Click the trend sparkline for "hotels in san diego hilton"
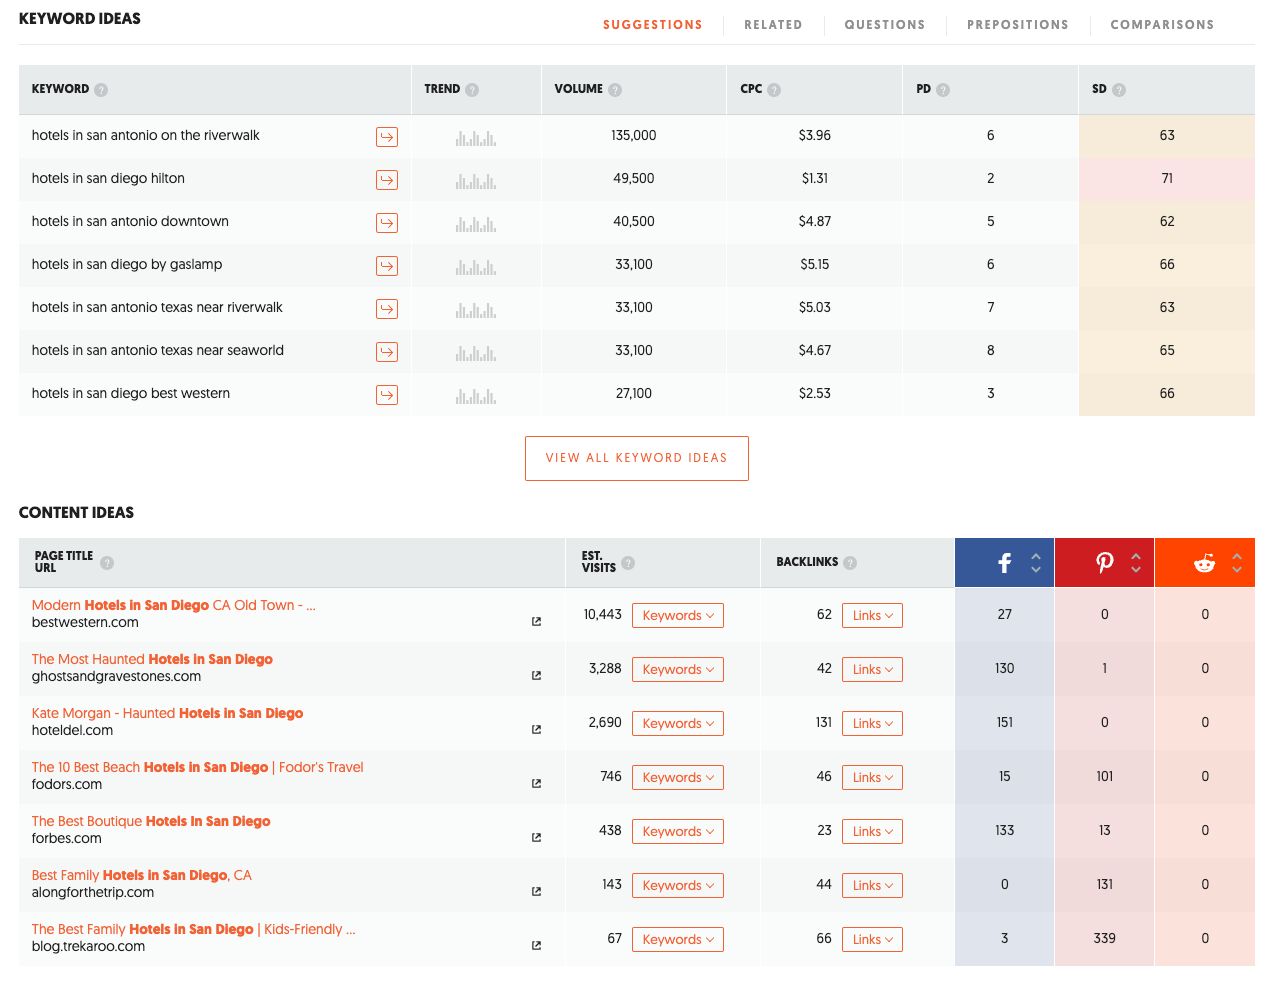The height and width of the screenshot is (986, 1276). [x=475, y=181]
